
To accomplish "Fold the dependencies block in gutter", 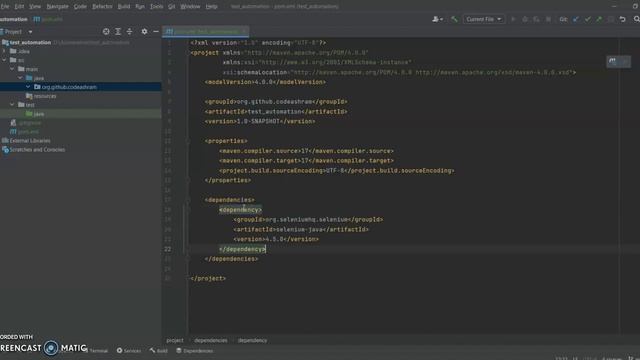I will [187, 200].
